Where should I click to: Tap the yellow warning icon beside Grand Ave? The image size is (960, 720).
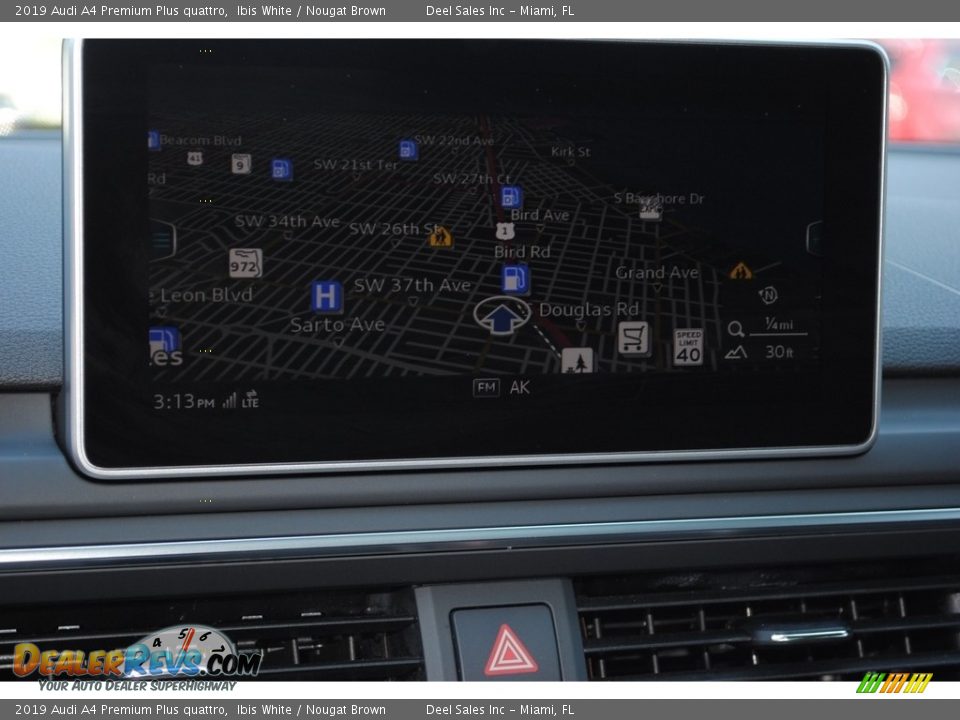(x=740, y=271)
